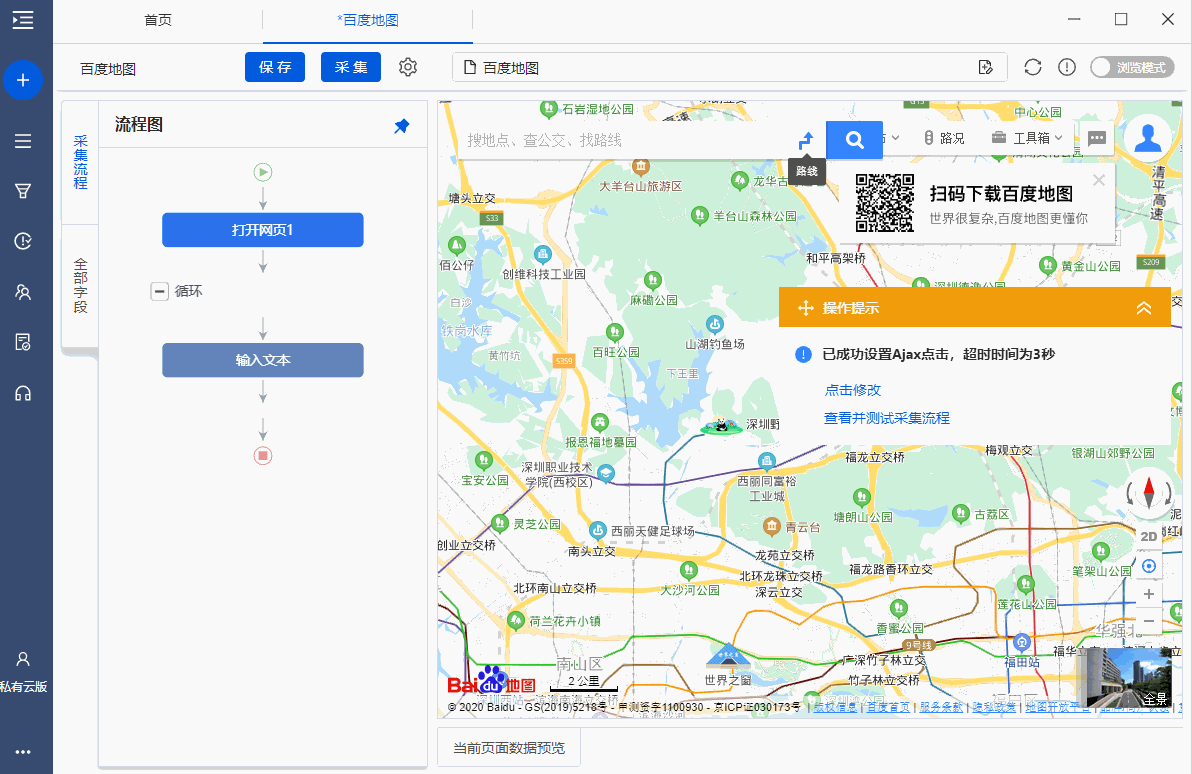Open the 全景 panorama thumbnail
This screenshot has height=774, width=1192.
pyautogui.click(x=1128, y=679)
